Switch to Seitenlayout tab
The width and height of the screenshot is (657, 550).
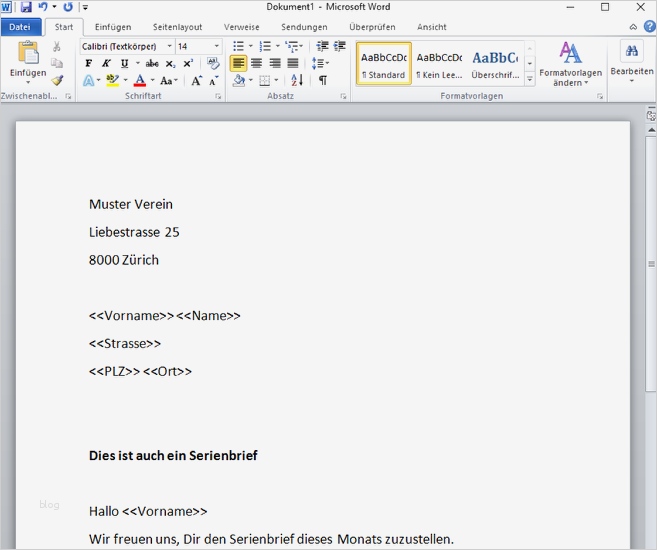pos(177,27)
